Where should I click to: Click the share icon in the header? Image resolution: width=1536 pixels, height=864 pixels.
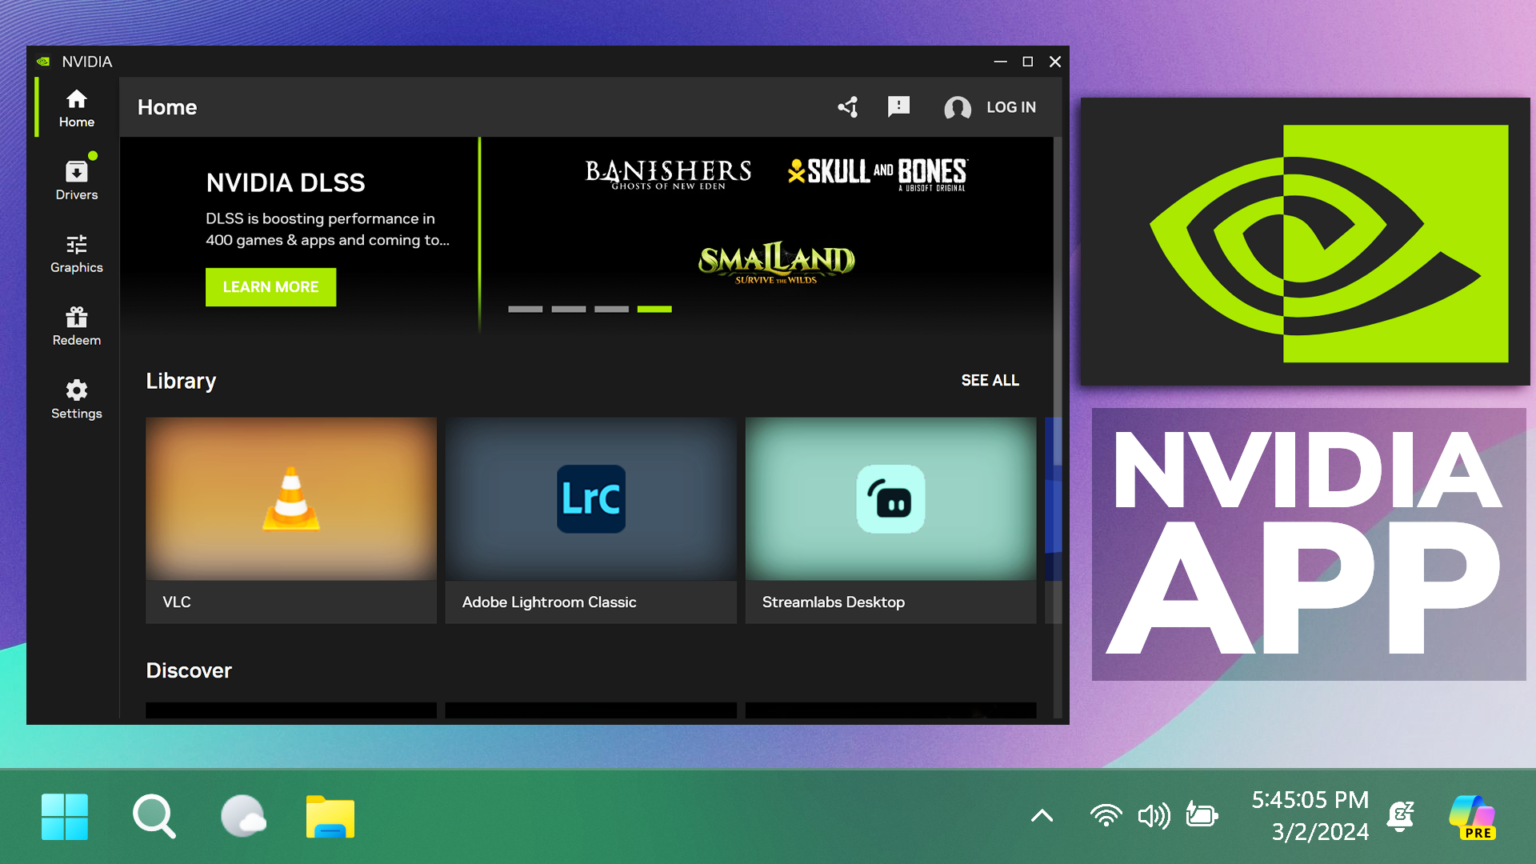tap(847, 107)
